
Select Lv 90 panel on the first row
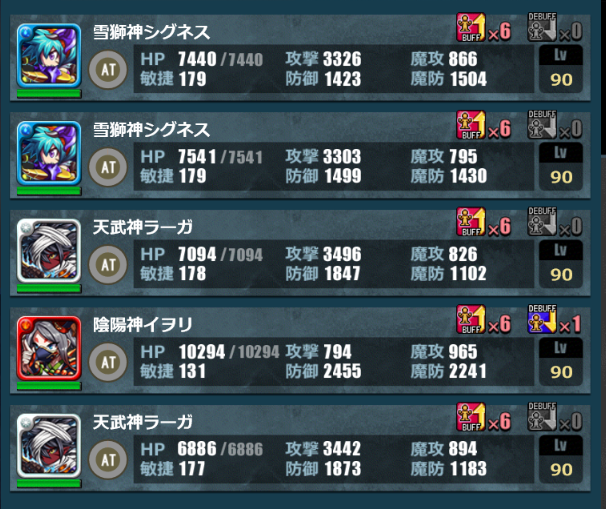coord(561,69)
